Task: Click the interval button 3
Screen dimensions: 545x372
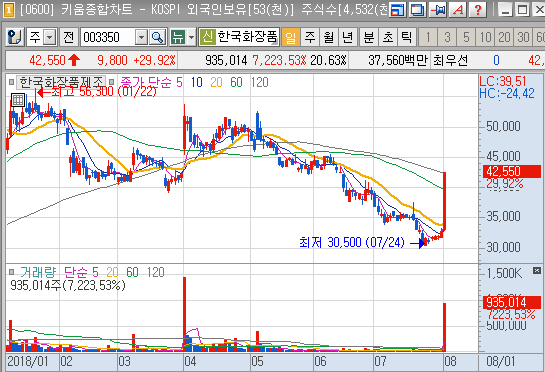Action: coord(447,37)
